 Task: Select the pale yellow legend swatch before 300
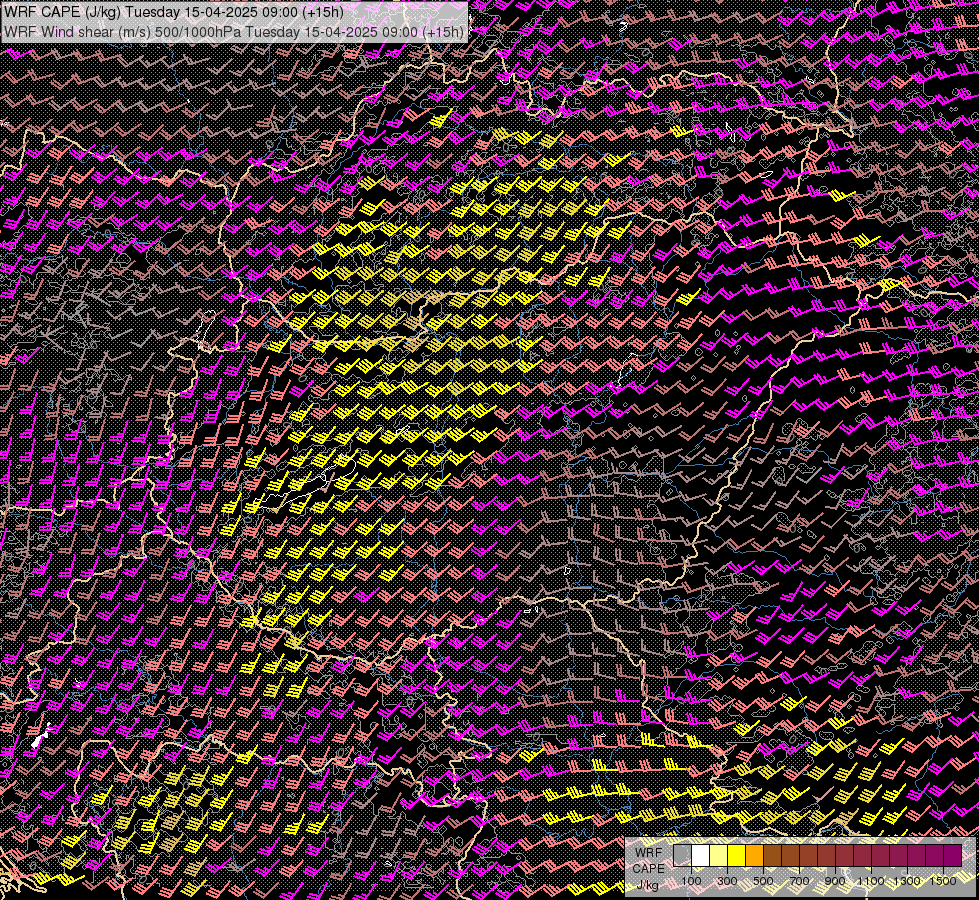point(719,855)
